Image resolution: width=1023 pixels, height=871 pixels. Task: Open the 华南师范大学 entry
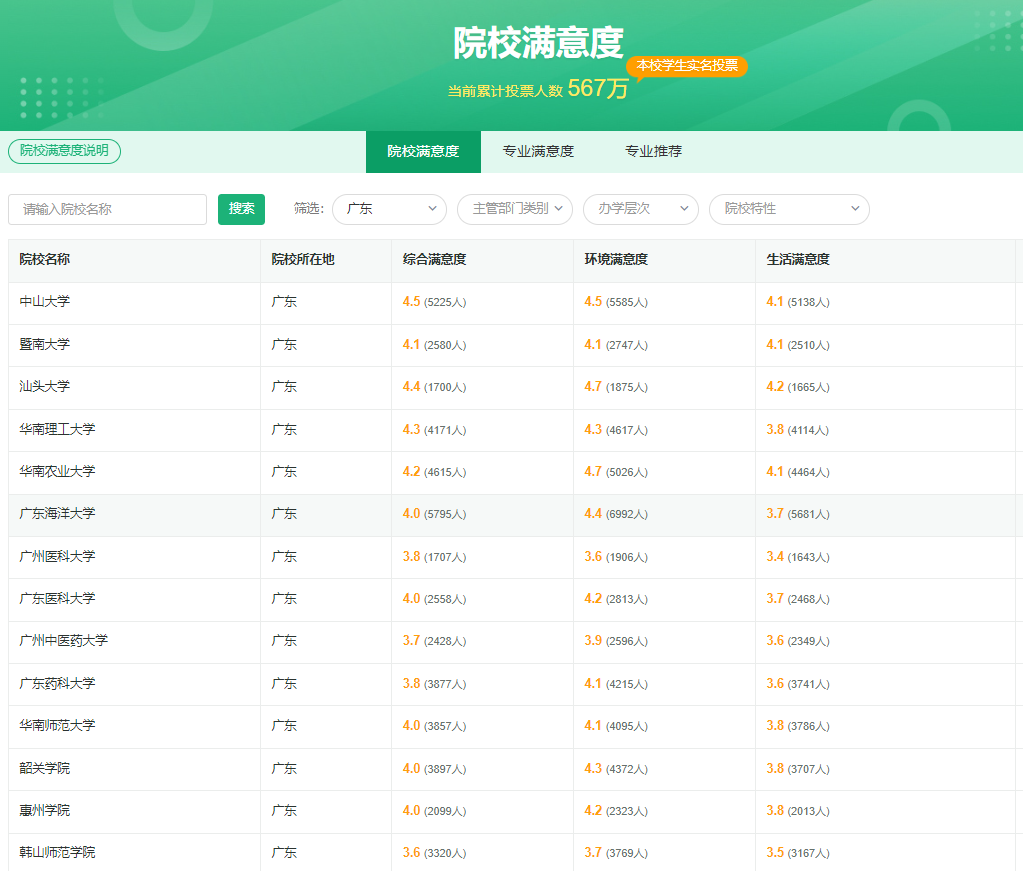point(58,725)
